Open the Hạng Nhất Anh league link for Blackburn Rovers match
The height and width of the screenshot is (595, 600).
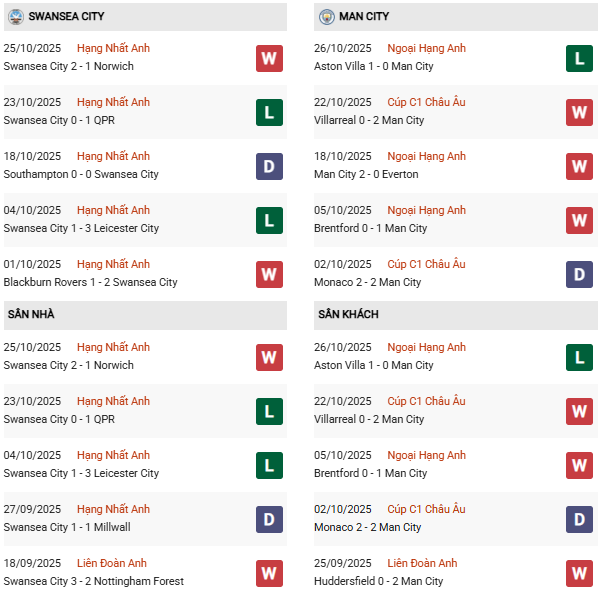click(x=113, y=264)
